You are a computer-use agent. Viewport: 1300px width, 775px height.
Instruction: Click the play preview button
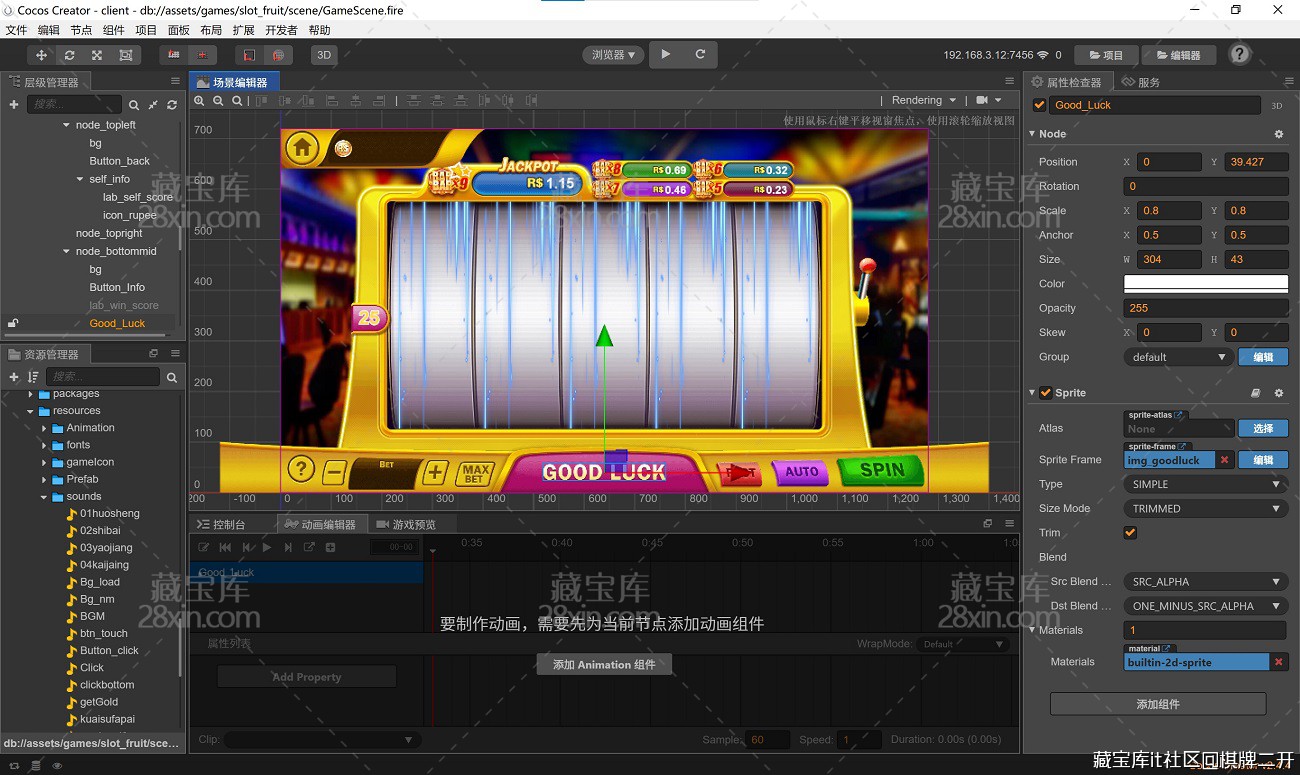point(666,55)
